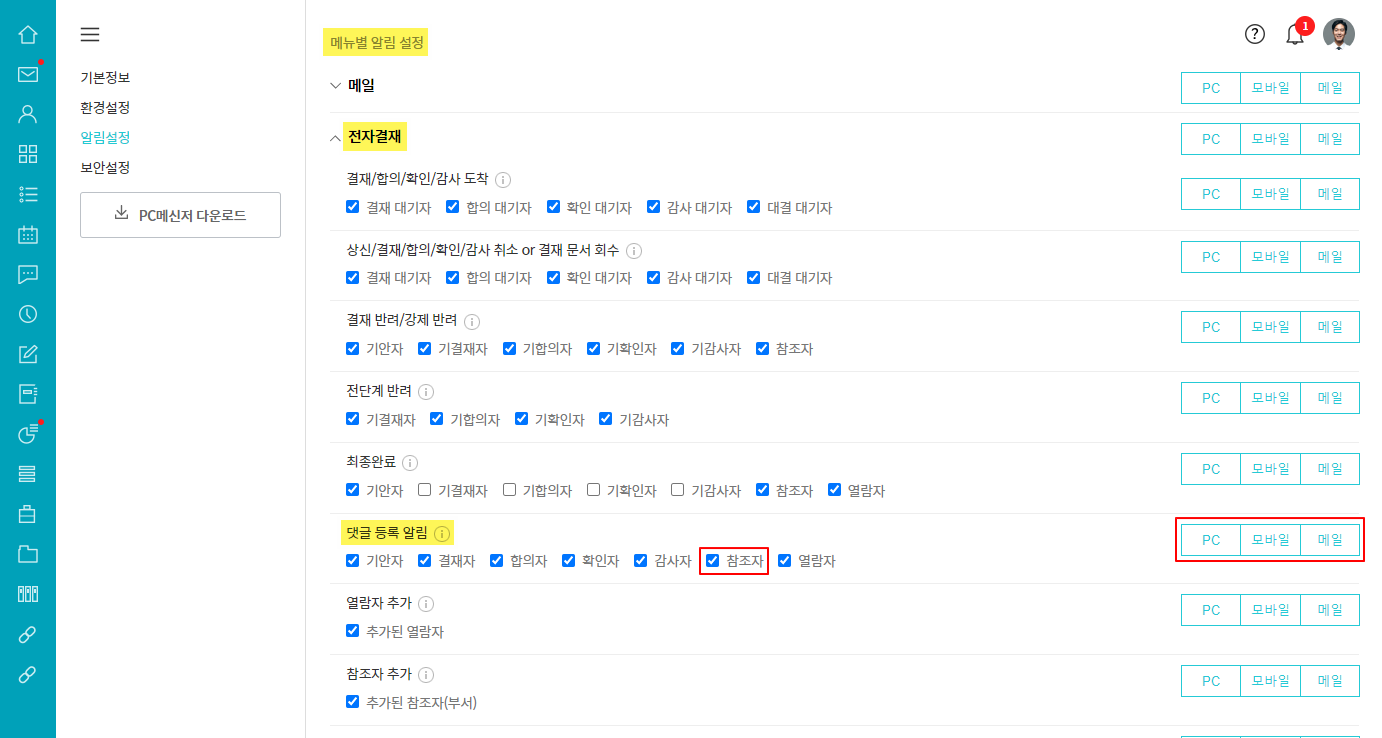Viewport: 1382px width, 738px height.
Task: Open the 보안설정 menu
Action: point(105,167)
